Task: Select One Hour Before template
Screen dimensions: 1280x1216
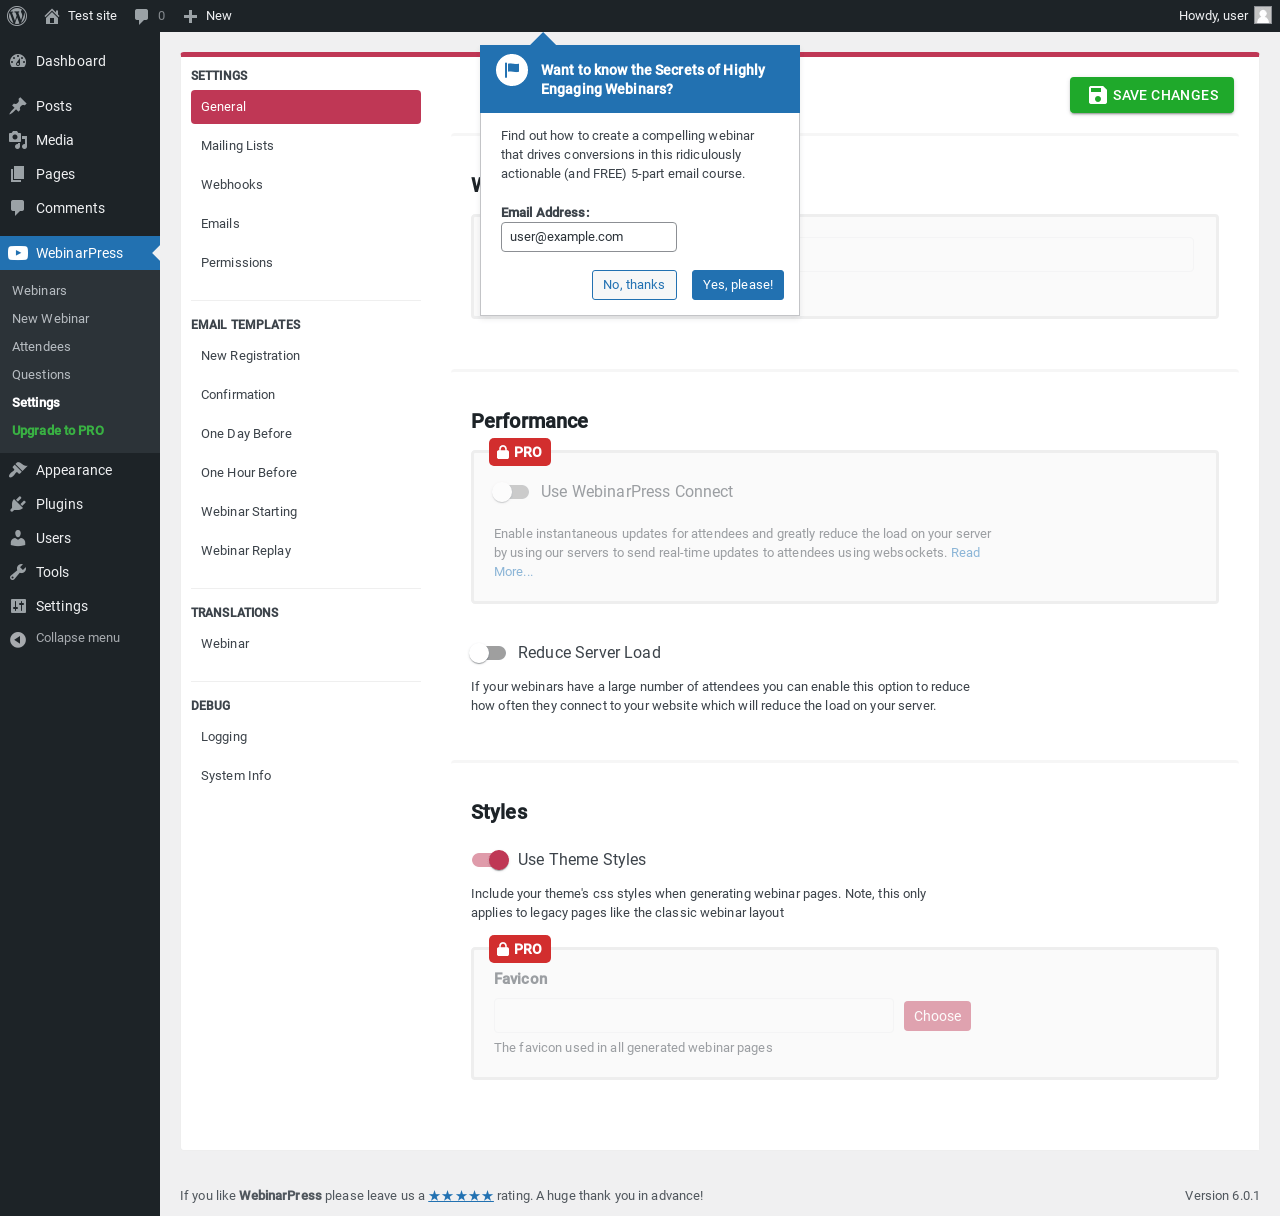Action: pos(306,473)
